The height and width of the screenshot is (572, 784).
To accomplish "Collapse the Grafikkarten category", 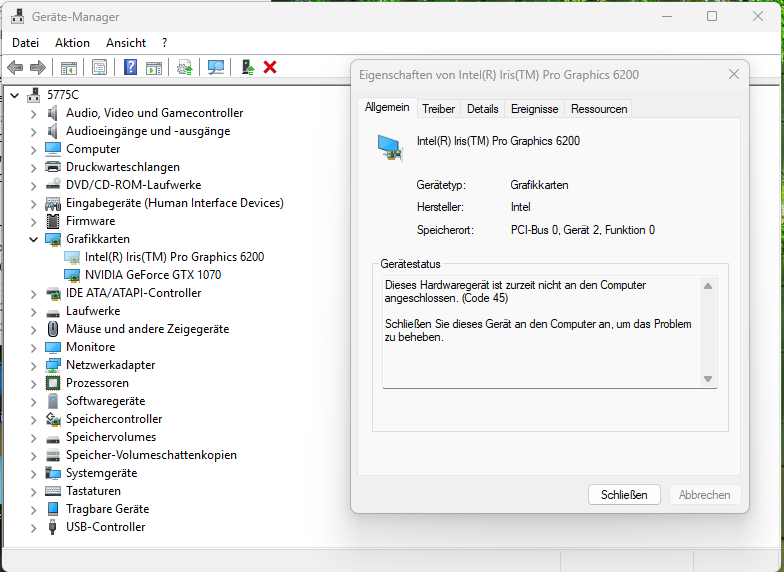I will tap(34, 239).
